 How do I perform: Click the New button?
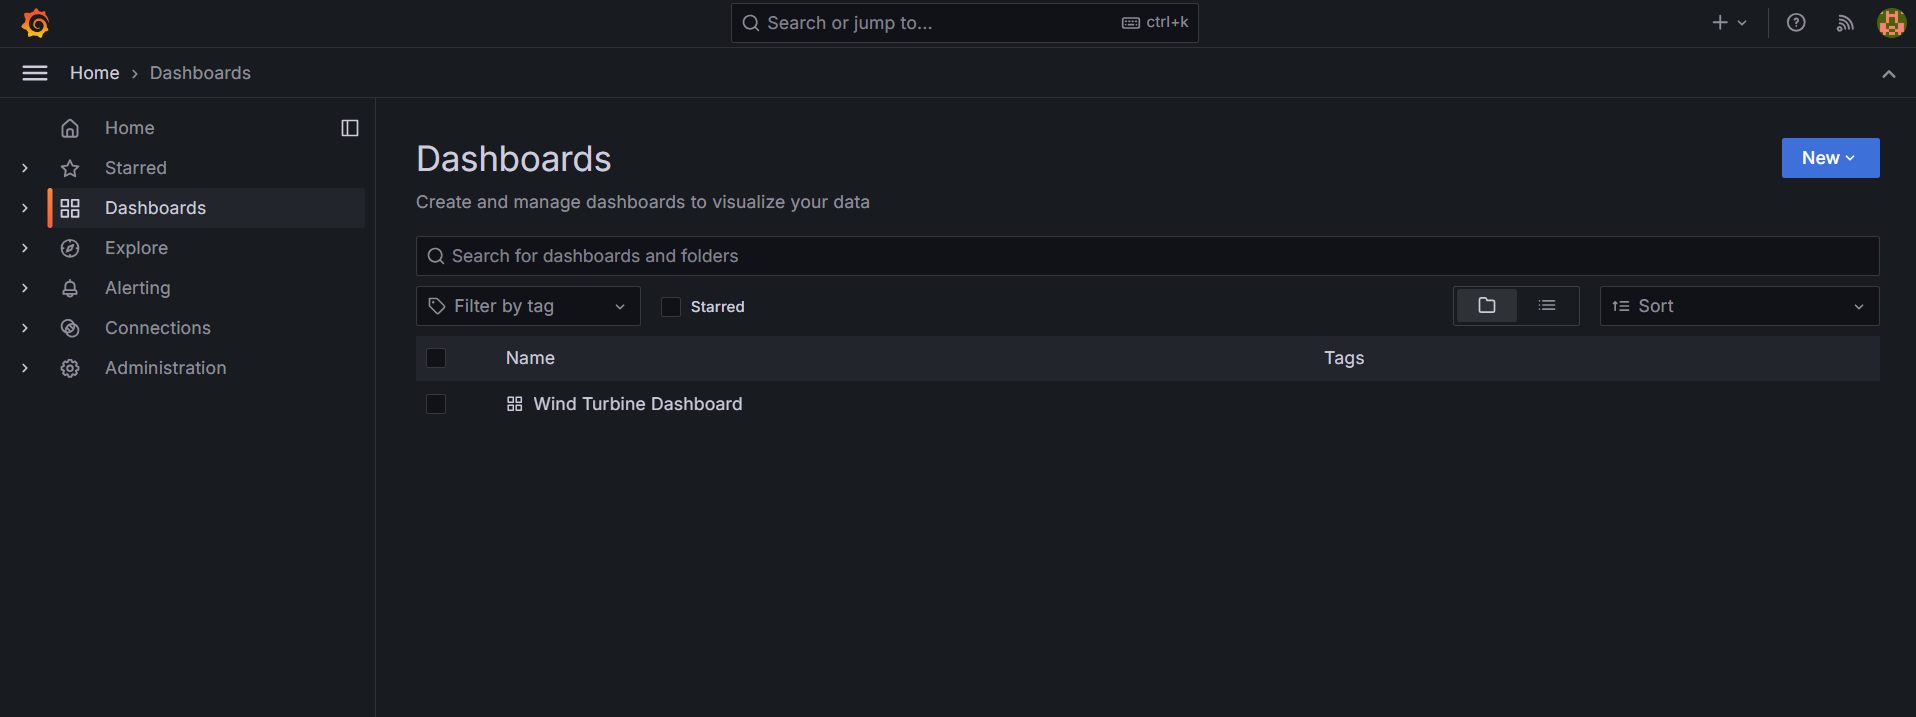[1830, 158]
